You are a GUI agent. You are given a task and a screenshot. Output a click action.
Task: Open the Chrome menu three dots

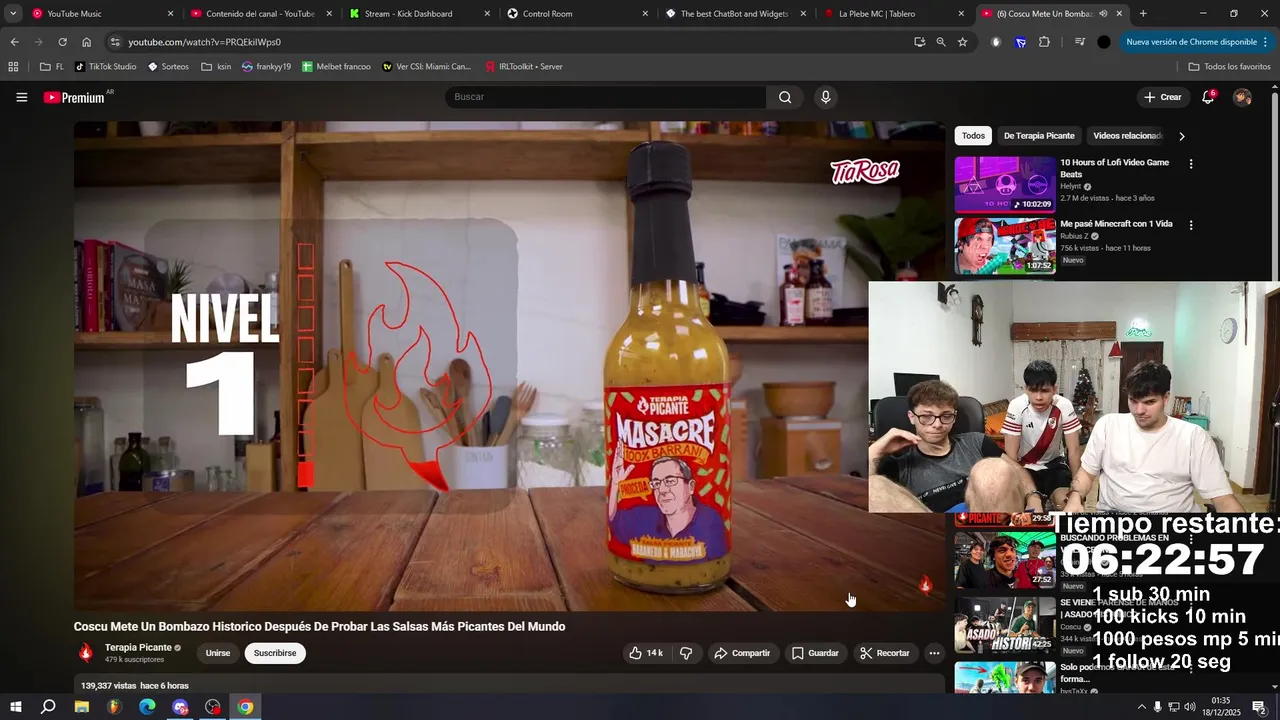coord(1266,42)
